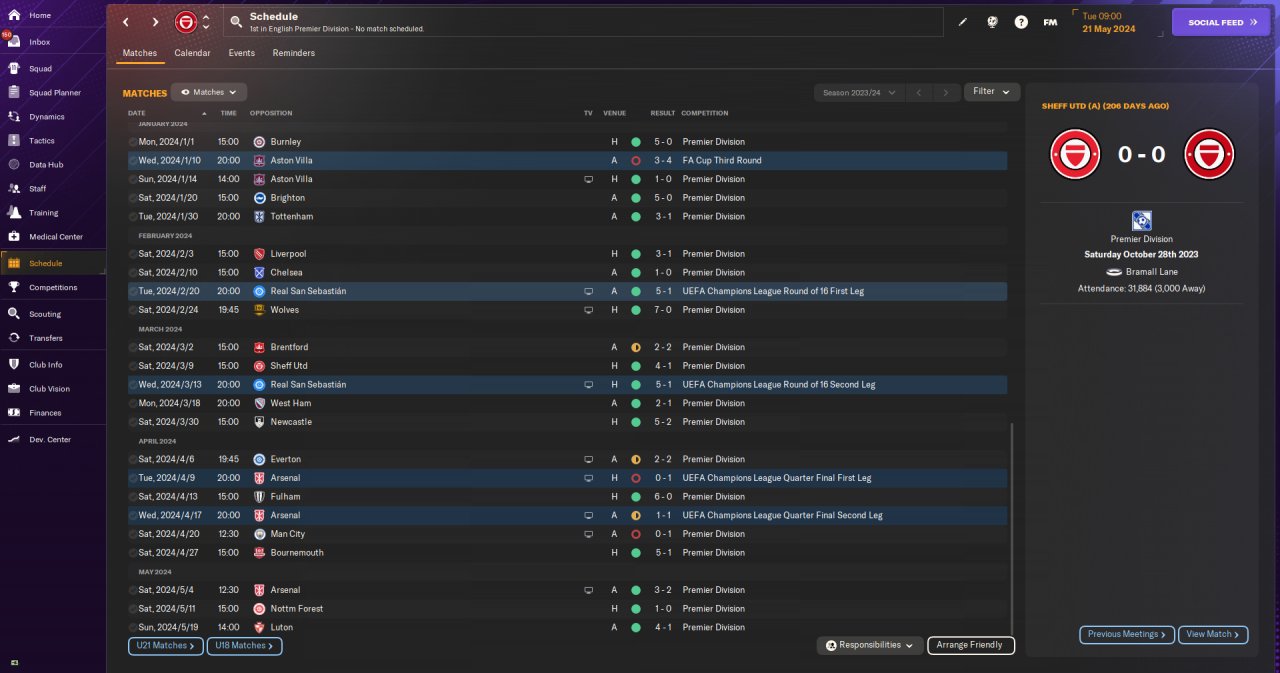
Task: Open the Filter dropdown
Action: click(x=992, y=92)
